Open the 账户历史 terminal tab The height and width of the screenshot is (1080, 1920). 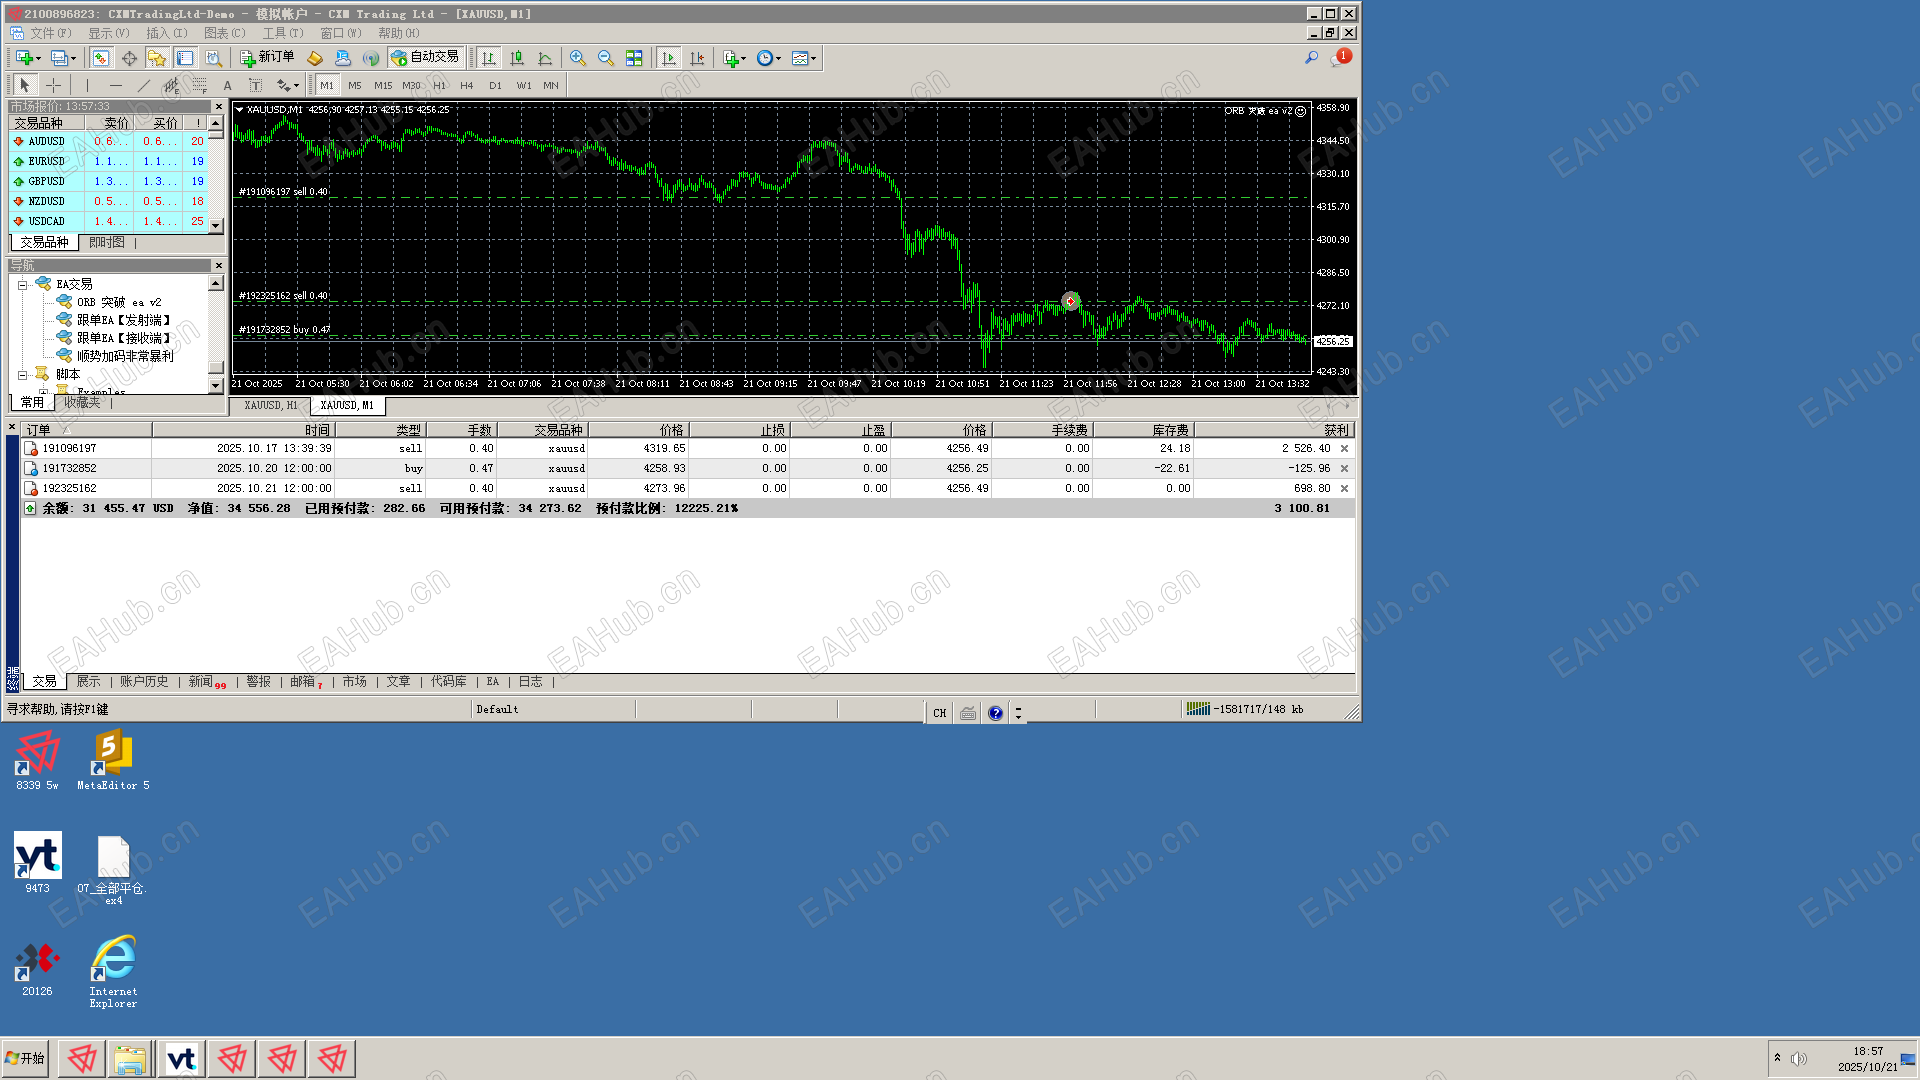tap(144, 682)
